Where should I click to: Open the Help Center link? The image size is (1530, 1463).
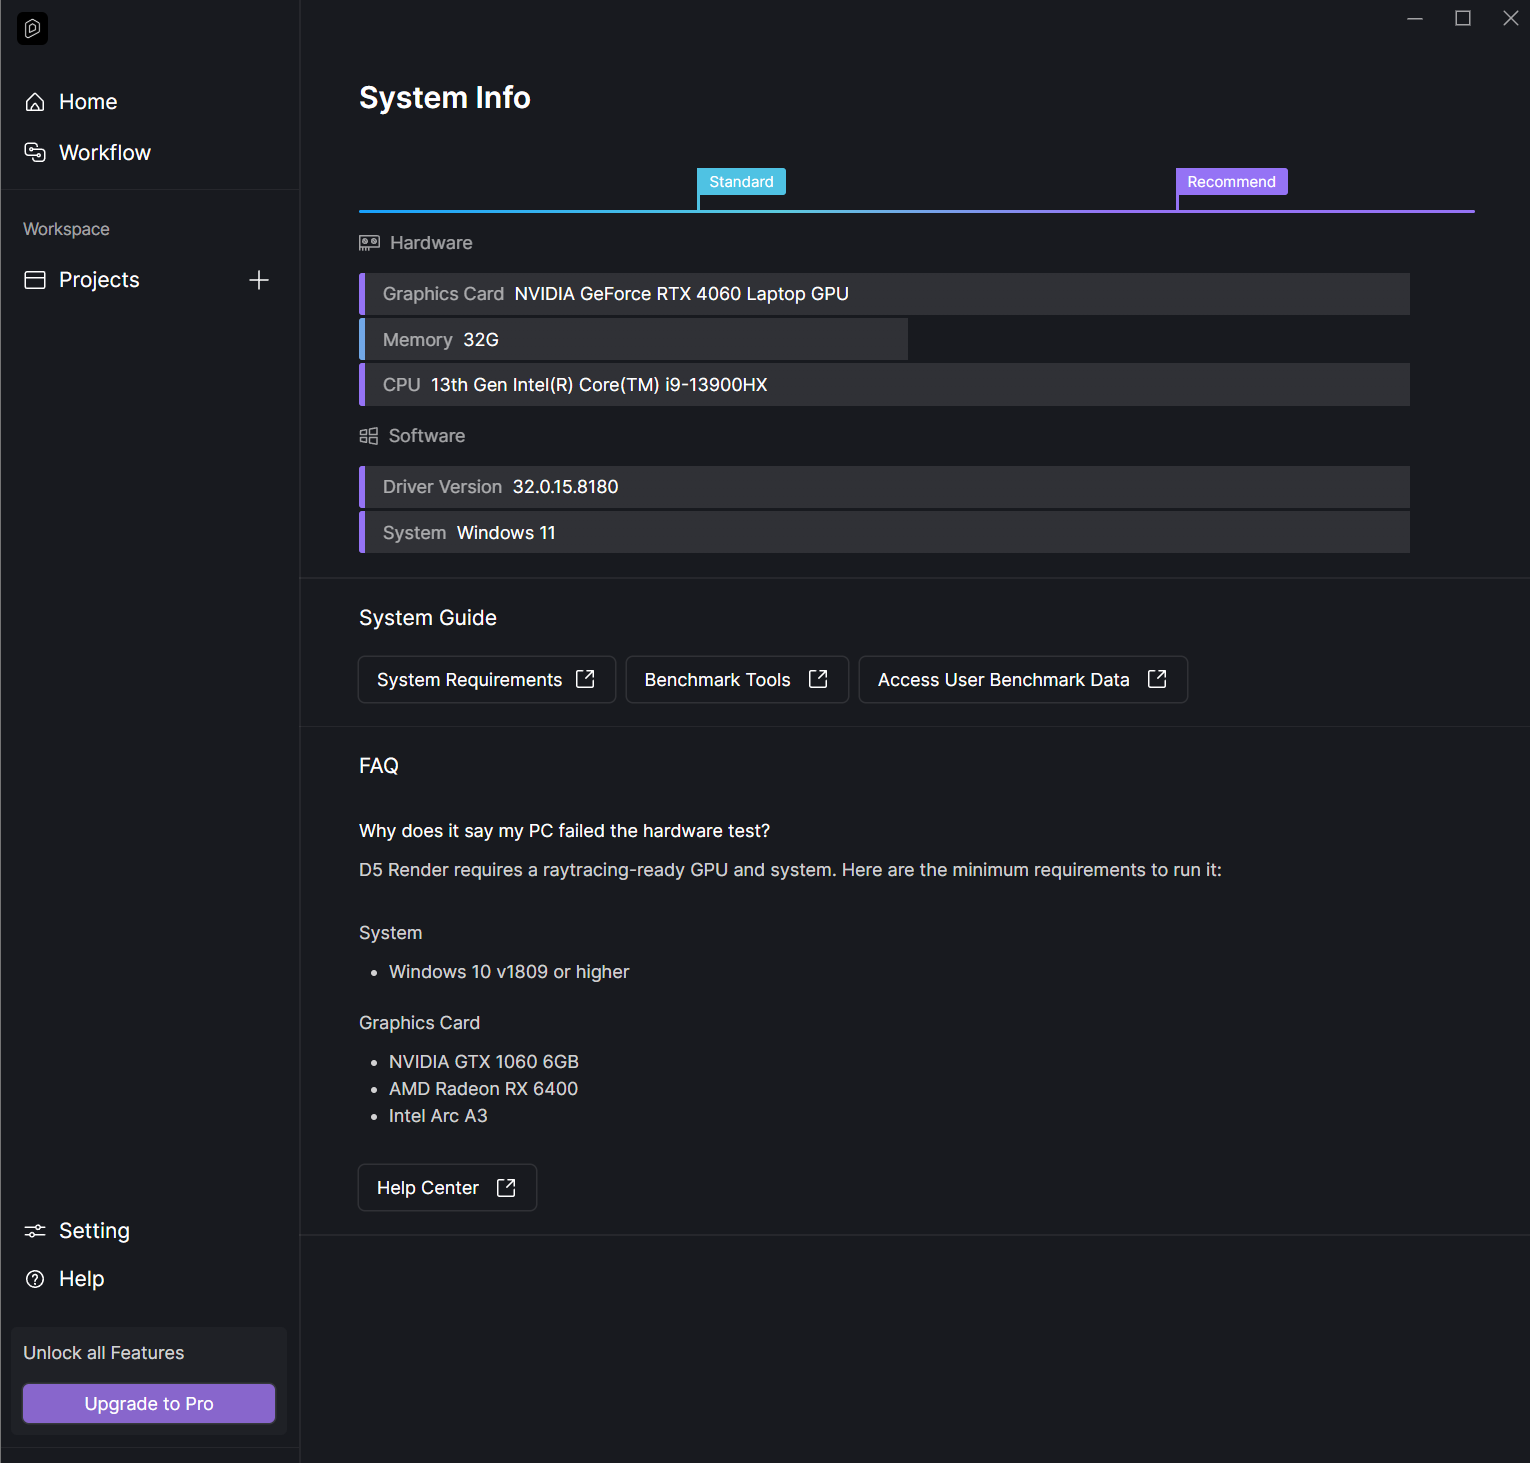(446, 1188)
